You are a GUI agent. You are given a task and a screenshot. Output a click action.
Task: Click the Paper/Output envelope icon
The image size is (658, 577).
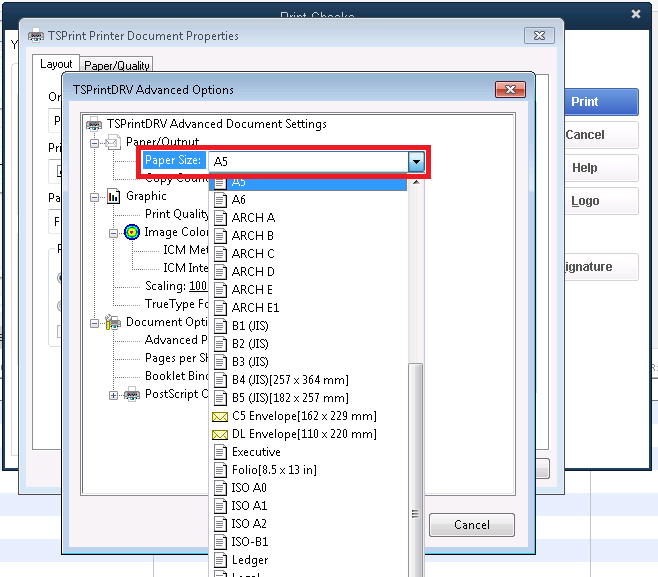(113, 142)
